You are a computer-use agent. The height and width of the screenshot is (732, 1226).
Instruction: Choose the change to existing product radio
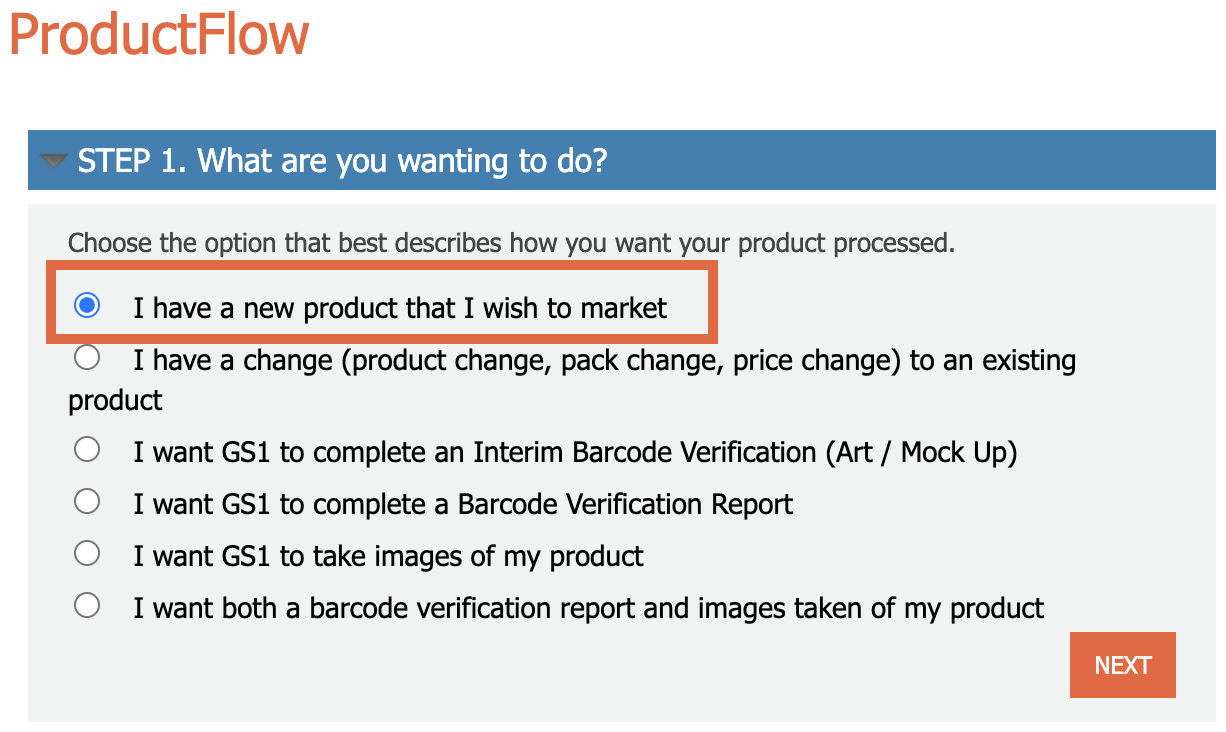tap(87, 357)
